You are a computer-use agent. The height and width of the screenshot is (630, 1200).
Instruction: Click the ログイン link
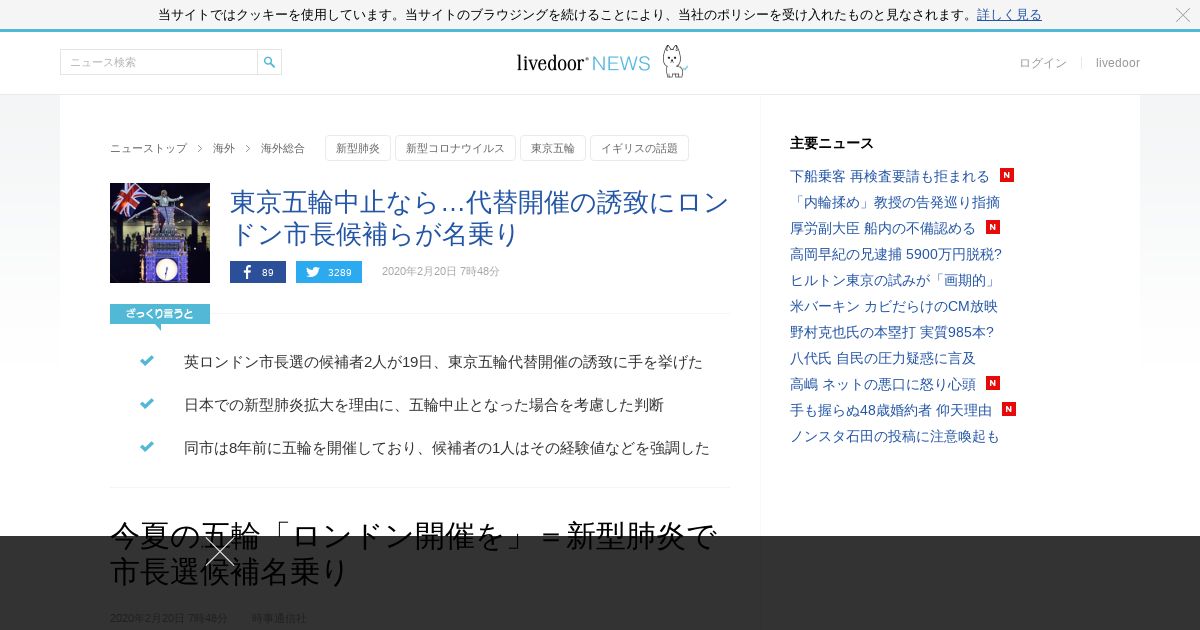pos(1043,63)
